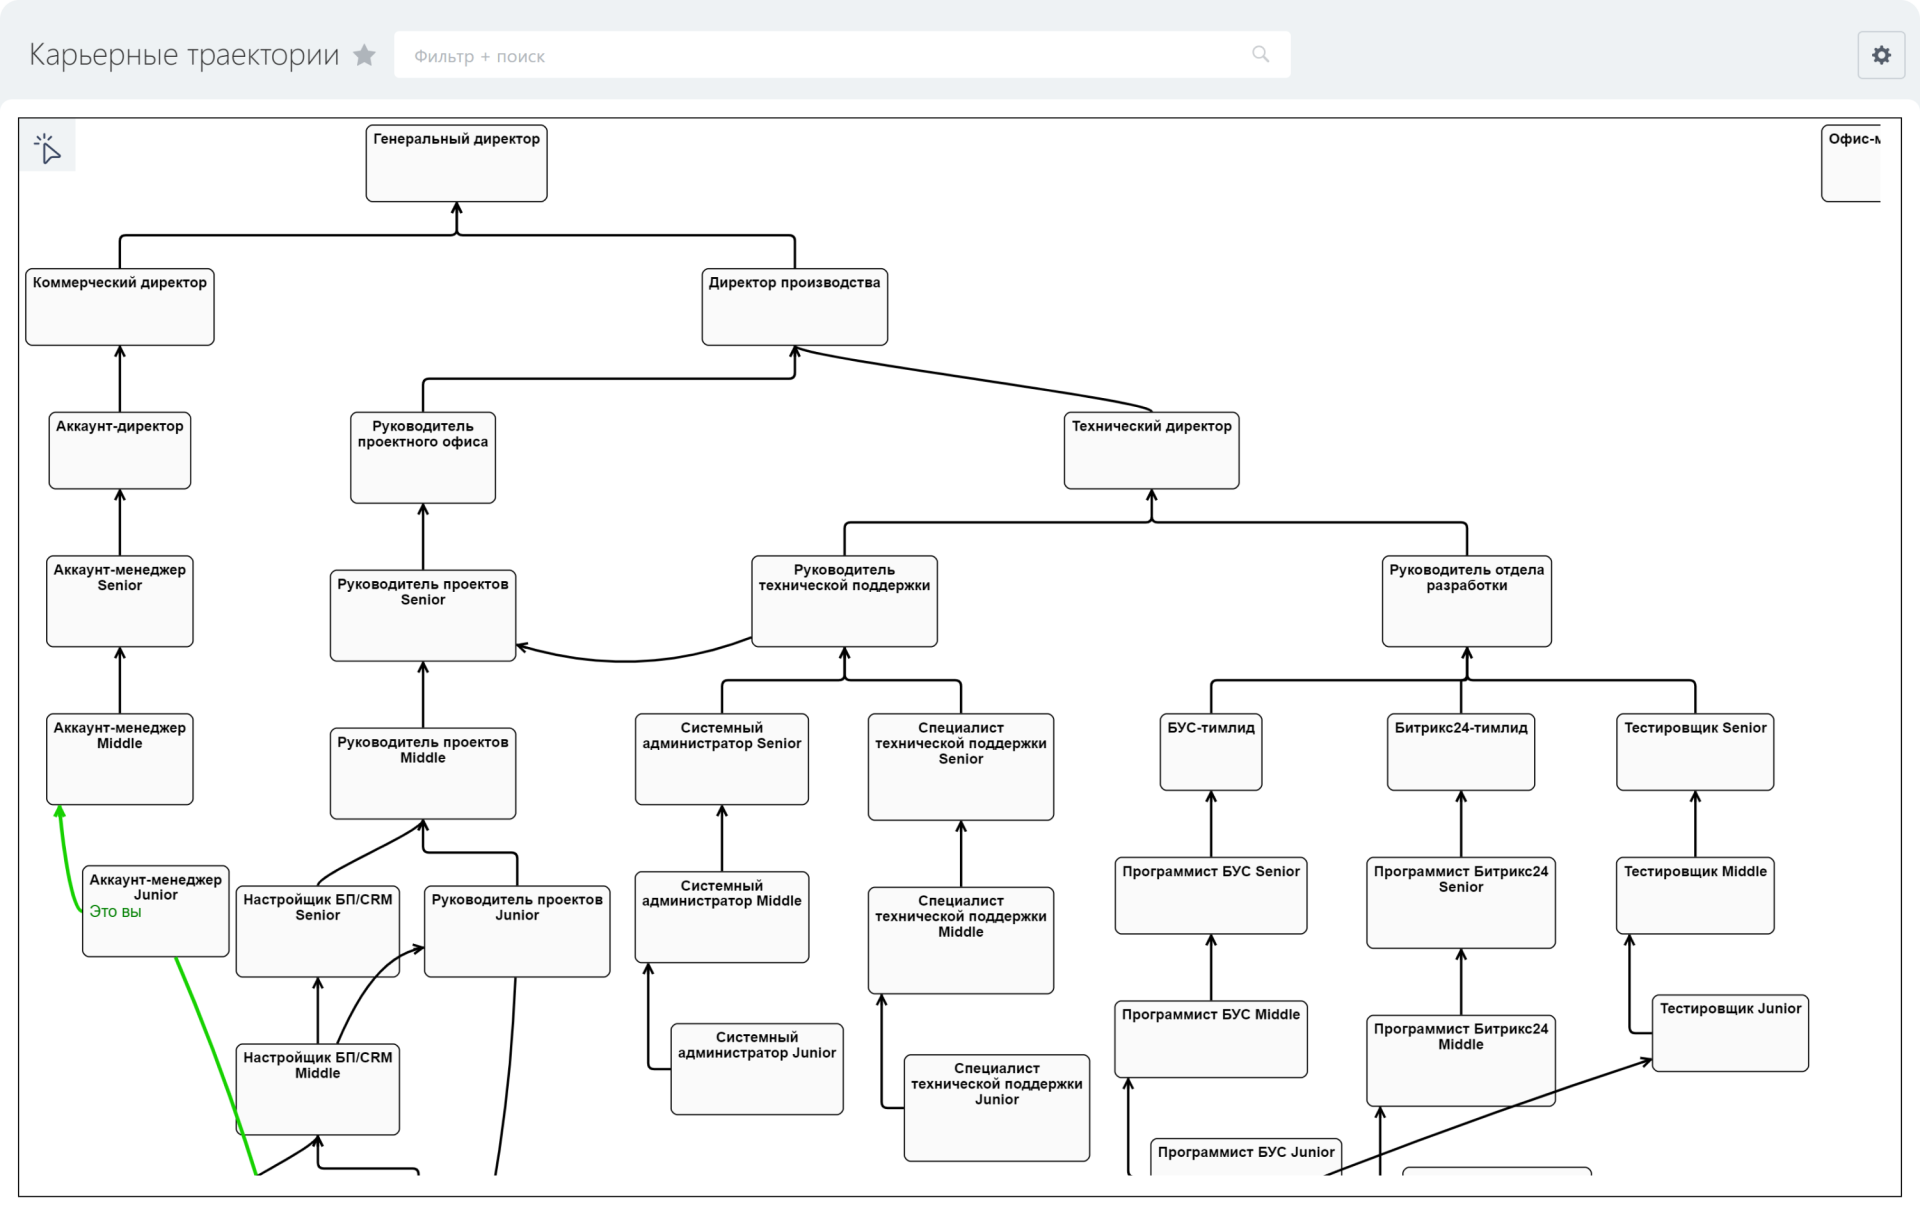The height and width of the screenshot is (1221, 1920).
Task: Open the 'Директор производства' node
Action: (794, 307)
